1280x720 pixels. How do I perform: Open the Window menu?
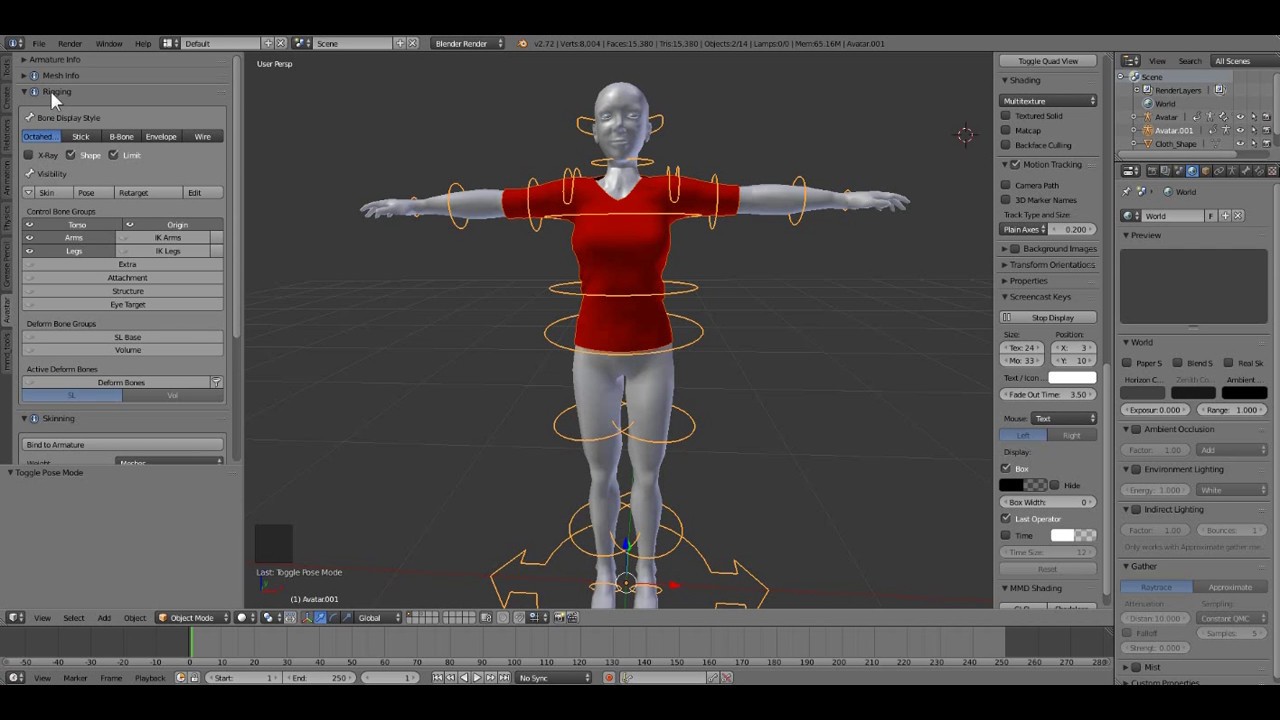[109, 43]
